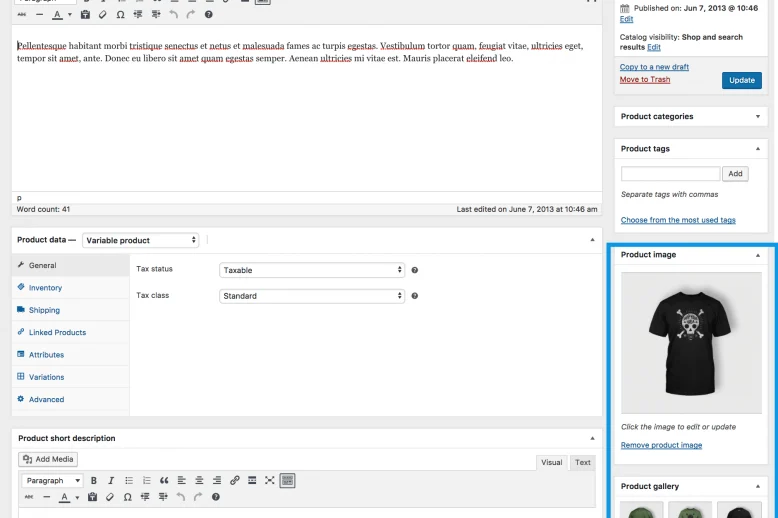778x518 pixels.
Task: Click the Remove product image link
Action: tap(661, 445)
